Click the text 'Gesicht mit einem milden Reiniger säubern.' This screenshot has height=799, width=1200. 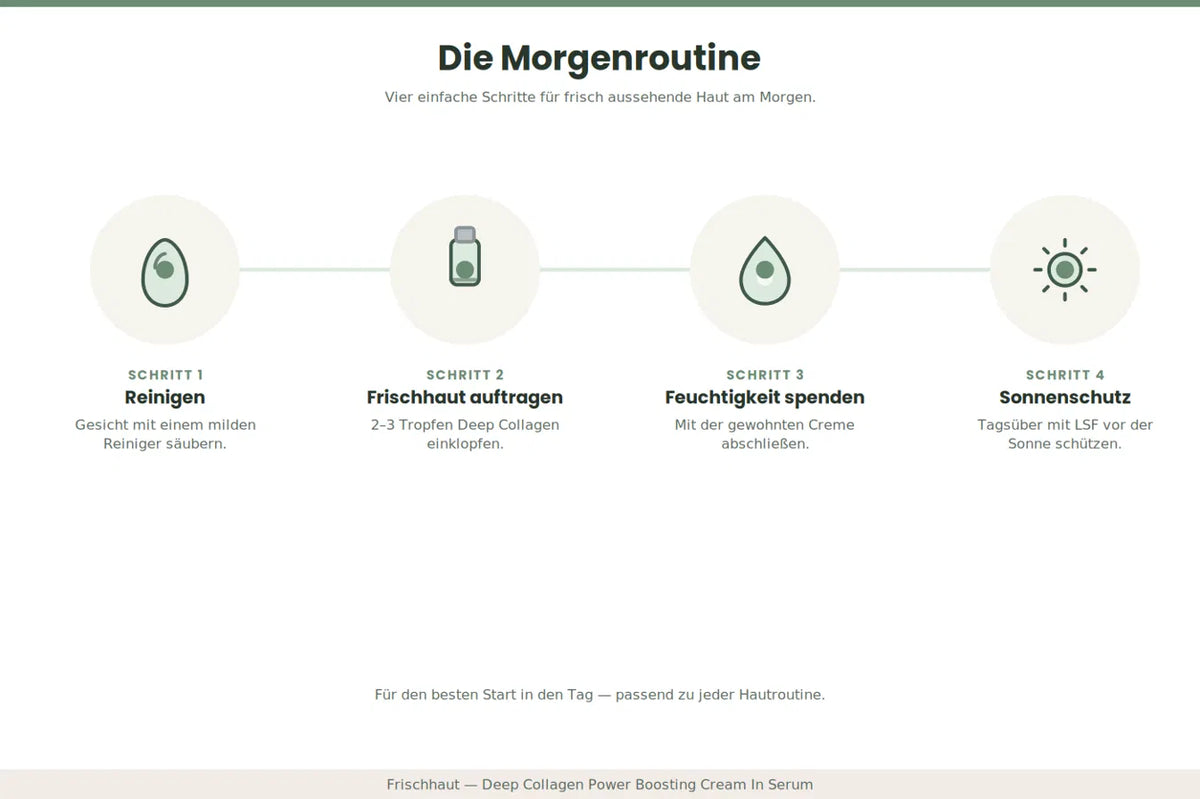pyautogui.click(x=165, y=434)
